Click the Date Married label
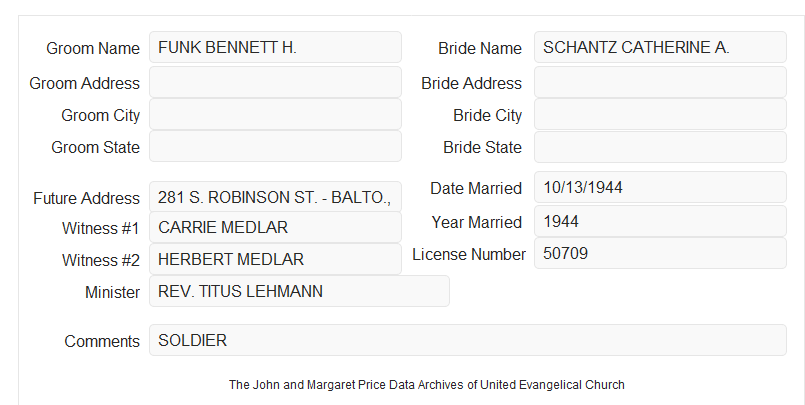805x405 pixels. [x=476, y=188]
